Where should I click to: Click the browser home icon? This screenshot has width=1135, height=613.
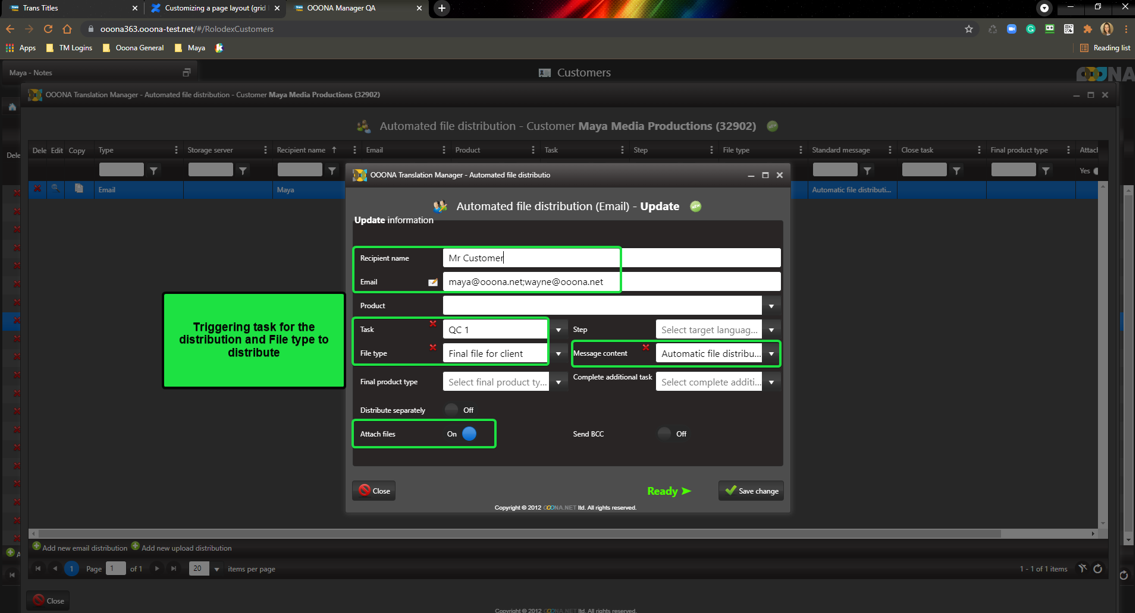click(x=67, y=29)
